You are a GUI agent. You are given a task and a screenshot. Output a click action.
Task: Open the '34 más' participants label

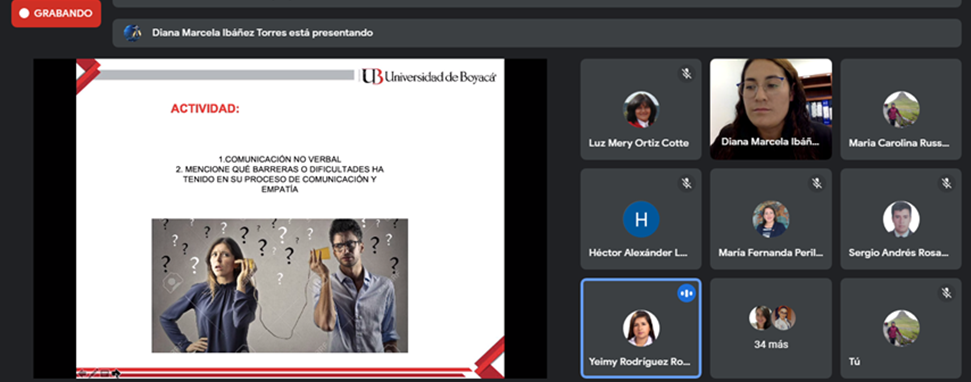coord(771,345)
